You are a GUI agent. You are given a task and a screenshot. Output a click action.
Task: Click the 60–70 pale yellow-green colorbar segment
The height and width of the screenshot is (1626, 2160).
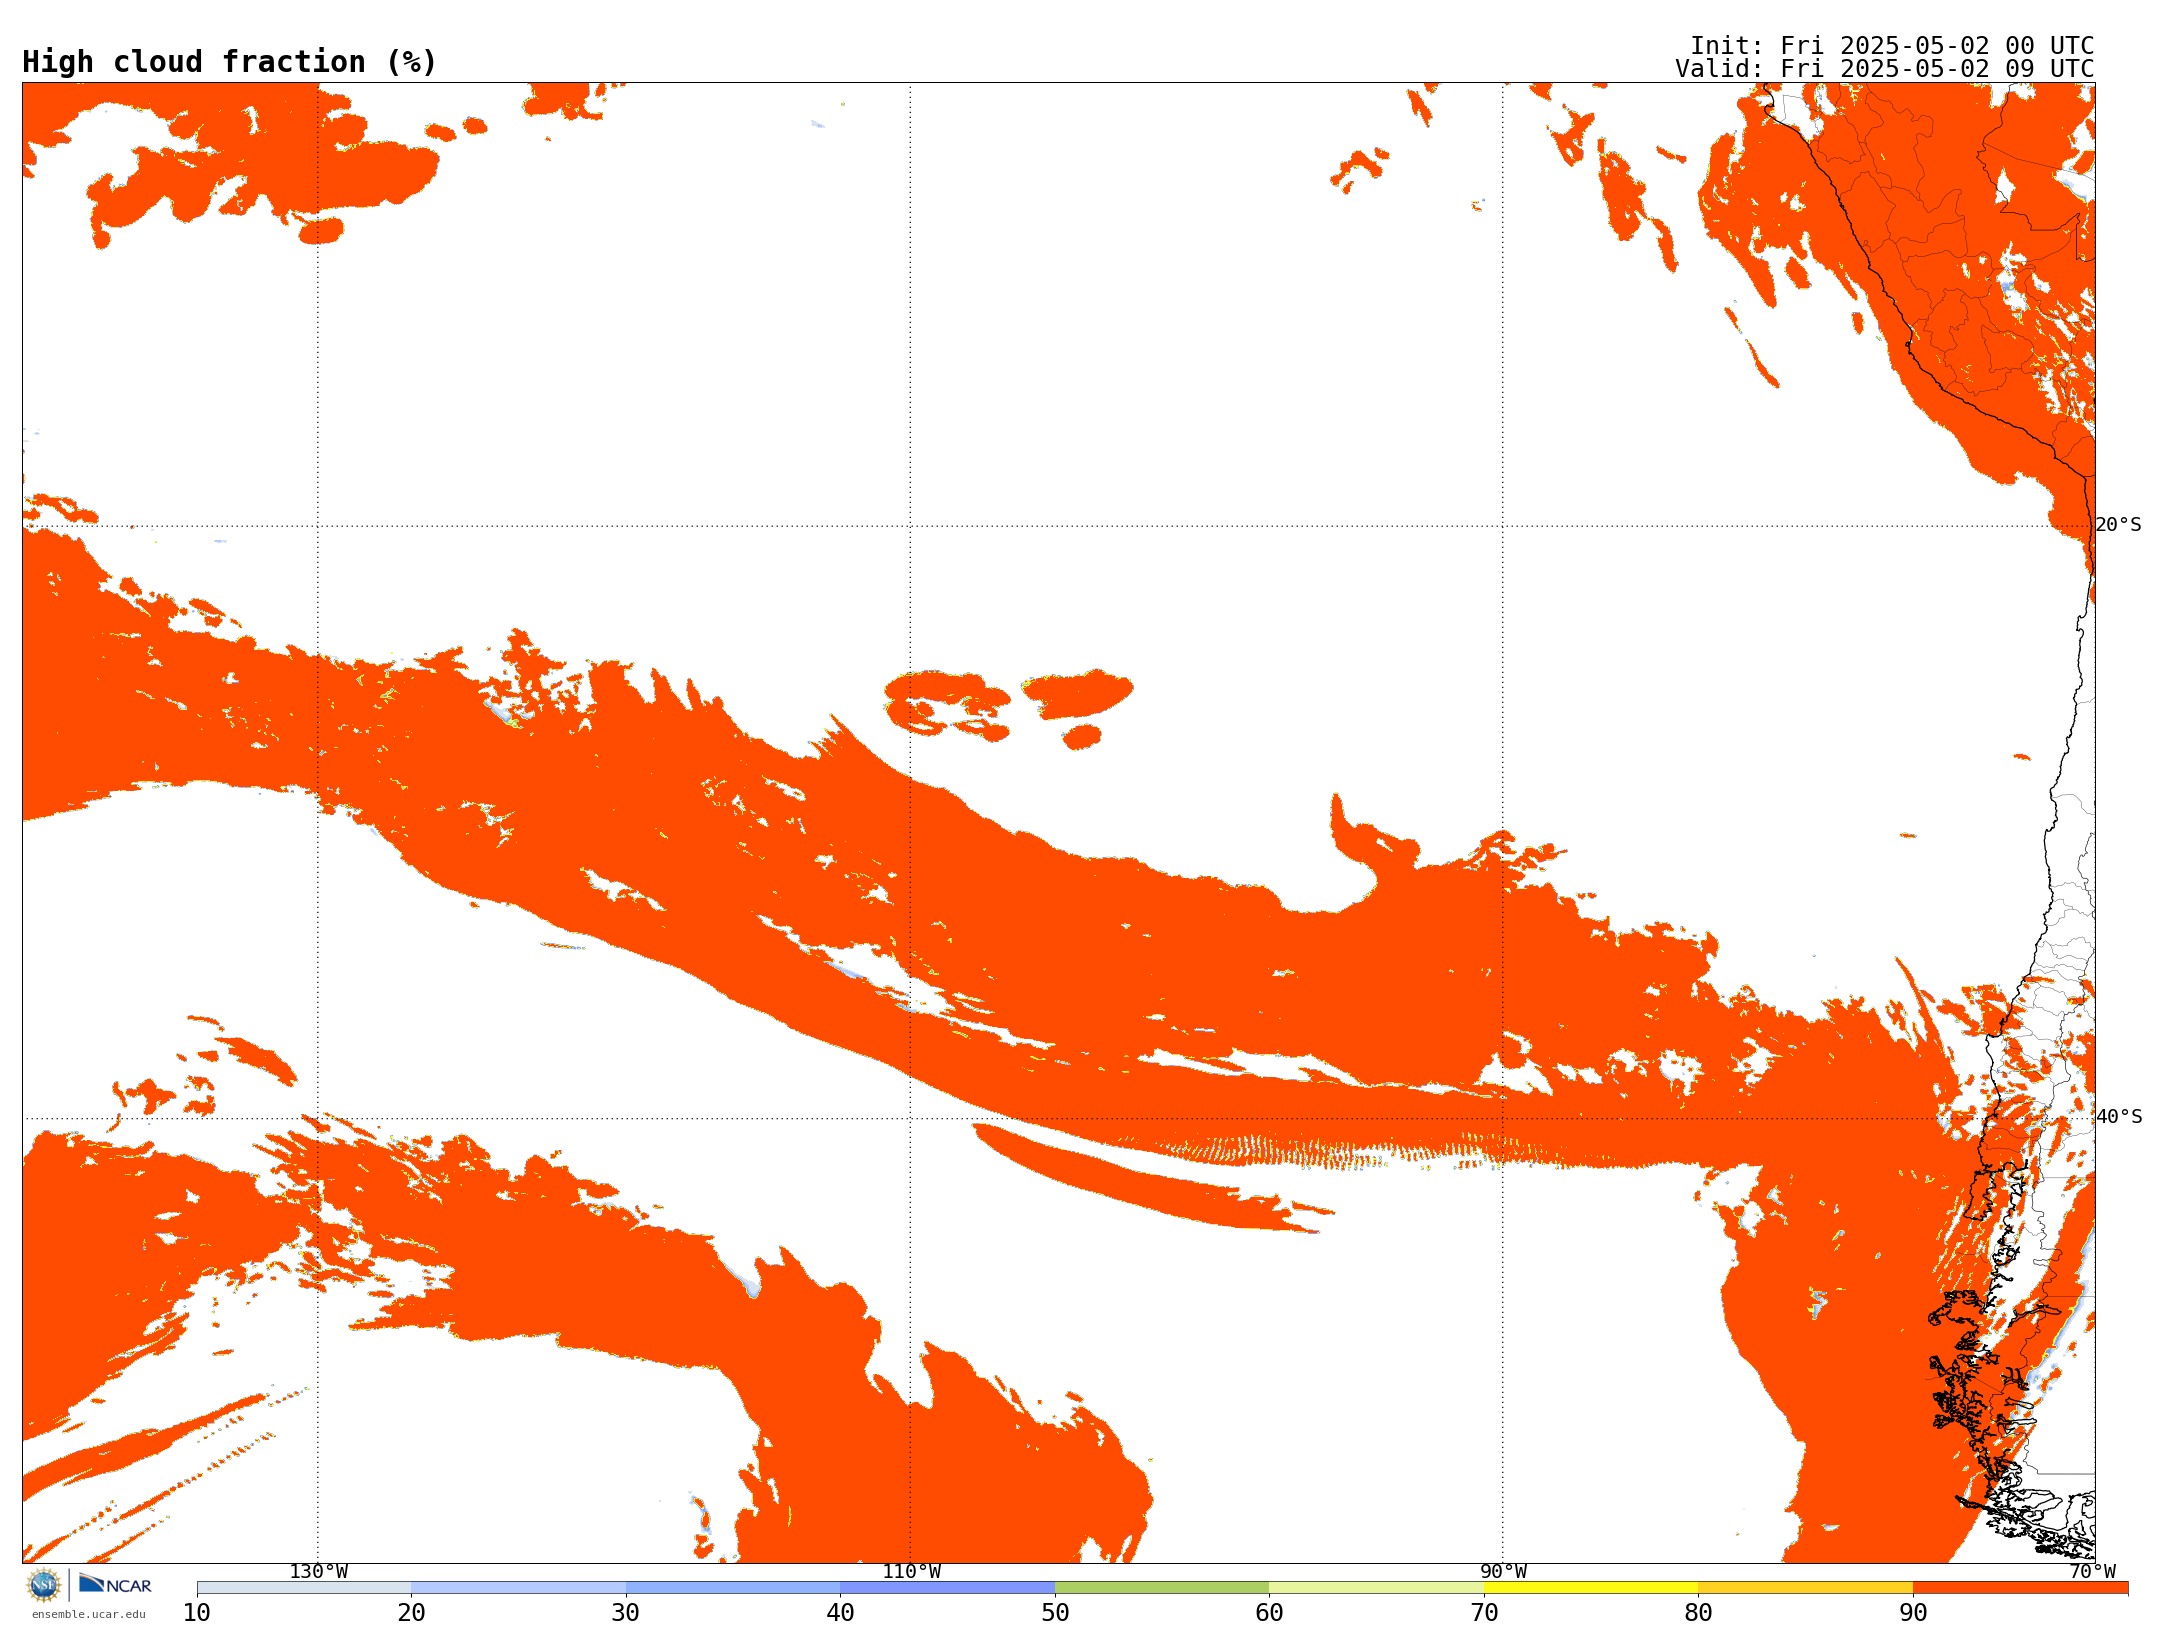coord(1376,1588)
